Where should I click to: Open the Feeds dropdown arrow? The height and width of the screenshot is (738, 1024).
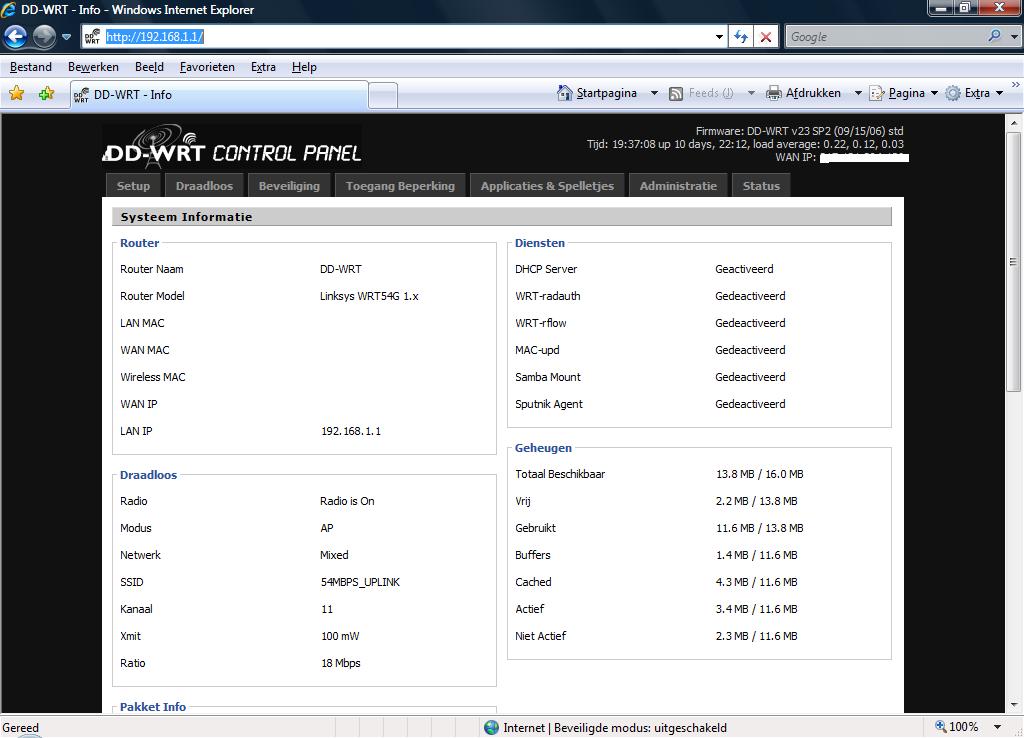click(x=751, y=93)
